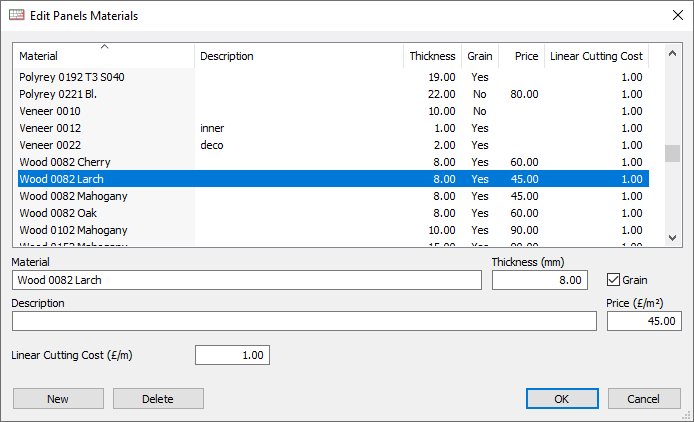Select the Wood 0082 Cherry row
This screenshot has height=422, width=694.
tap(333, 162)
